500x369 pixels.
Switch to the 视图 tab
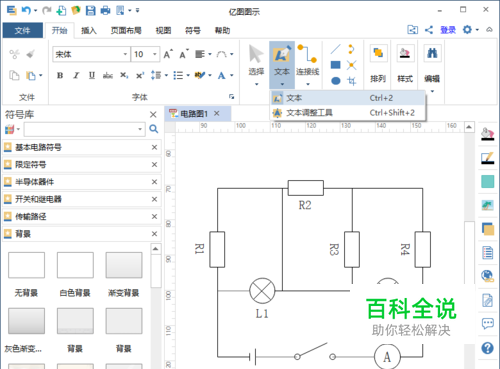pos(163,31)
